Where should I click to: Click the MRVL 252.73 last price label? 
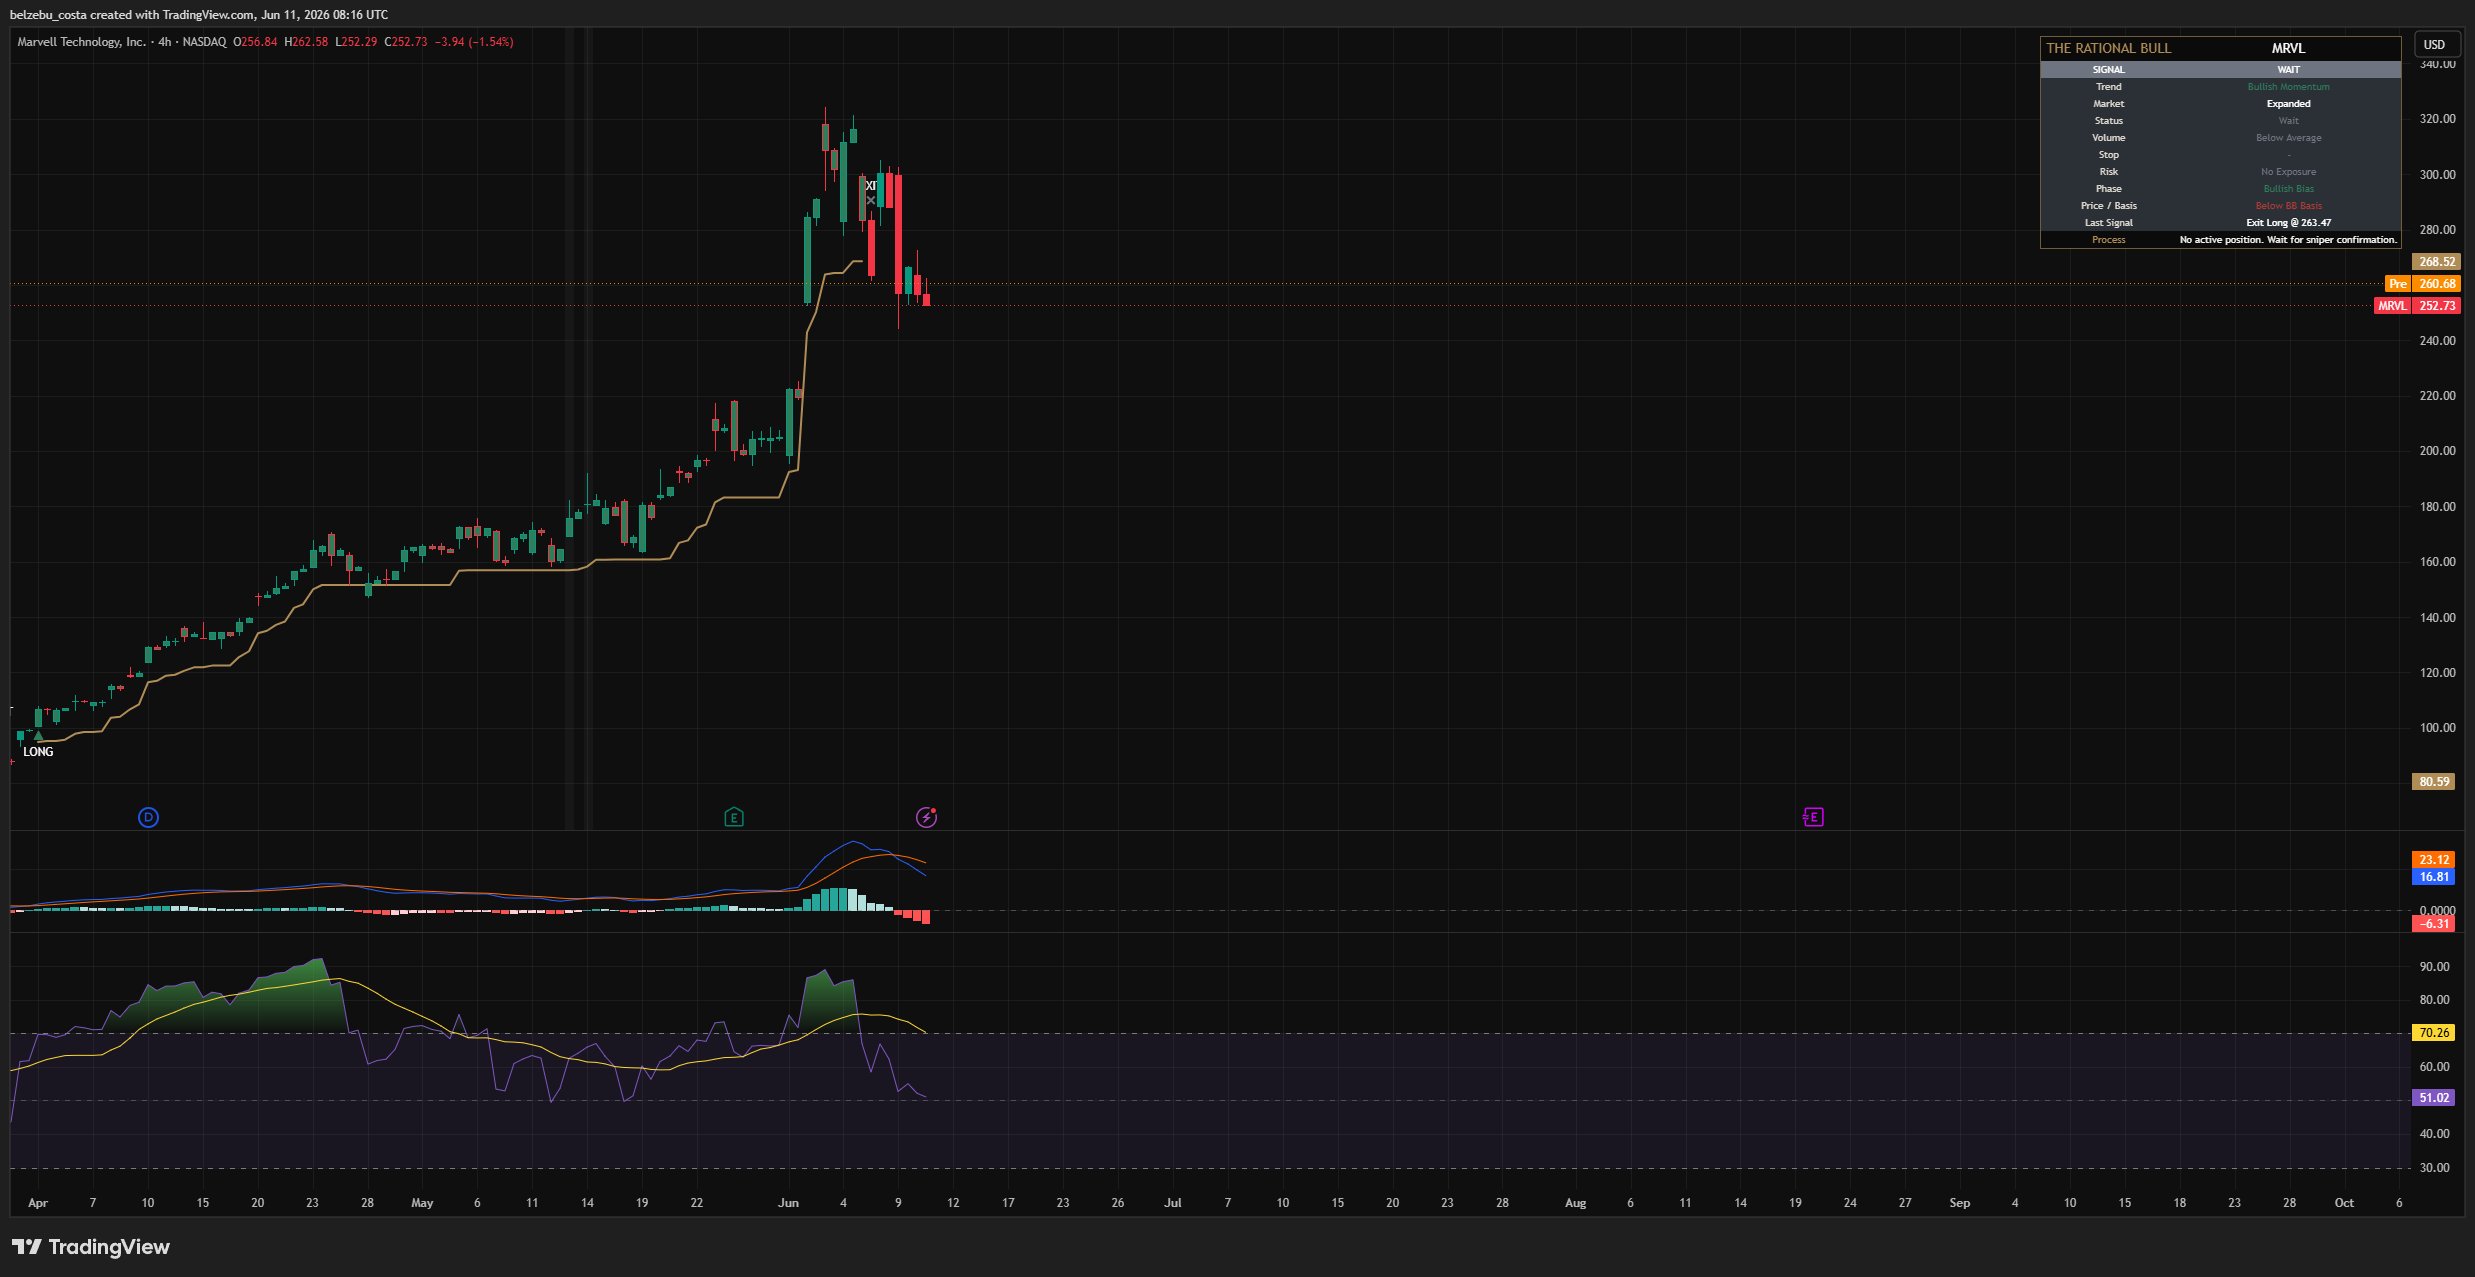[x=2417, y=306]
